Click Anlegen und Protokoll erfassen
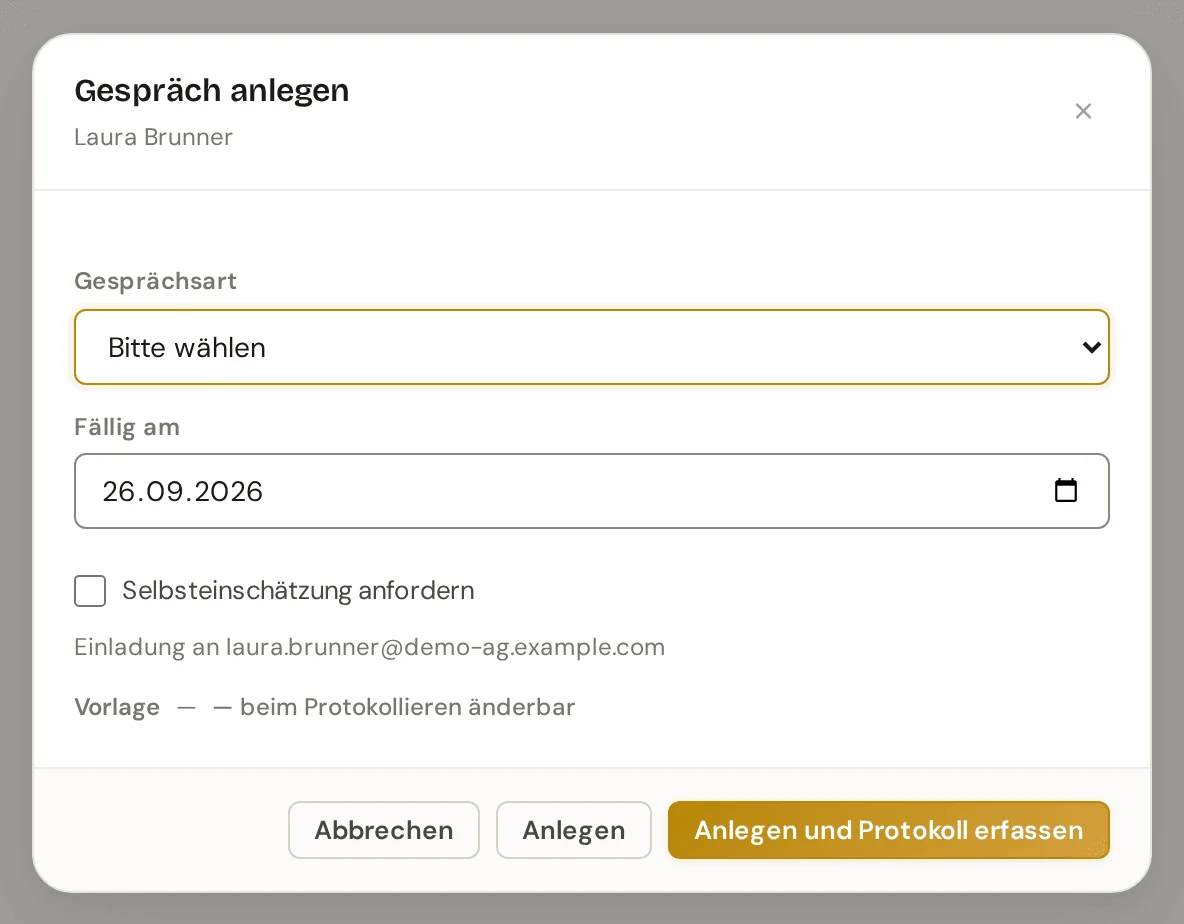1184x924 pixels. (x=888, y=830)
